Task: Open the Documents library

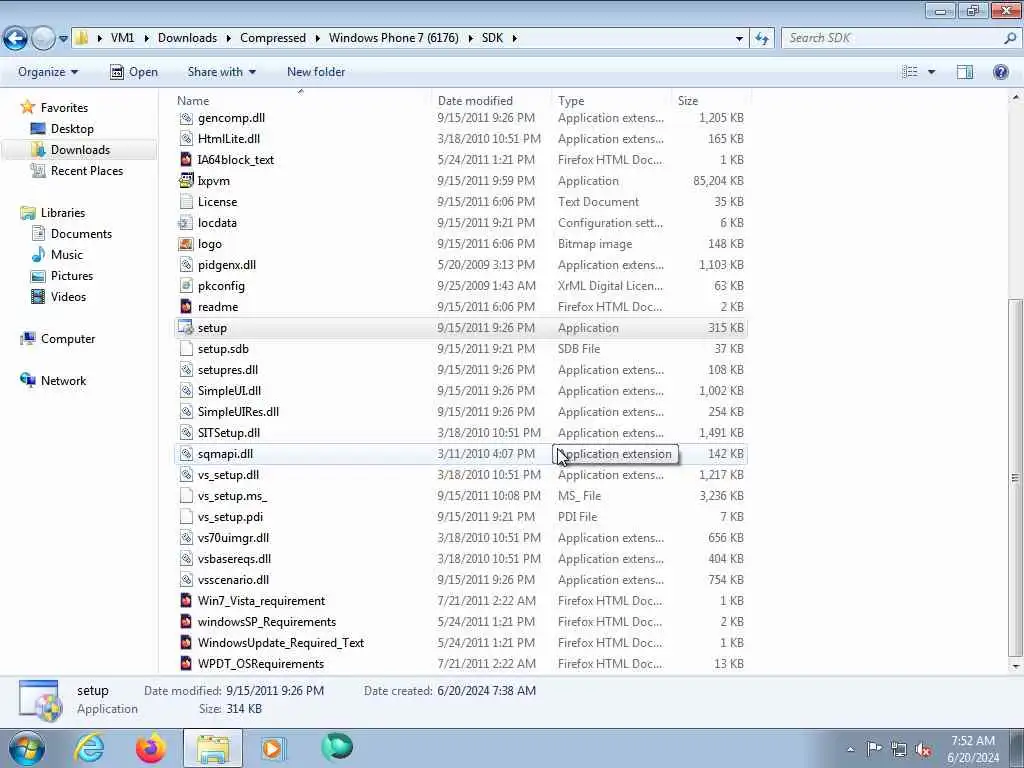Action: [81, 234]
